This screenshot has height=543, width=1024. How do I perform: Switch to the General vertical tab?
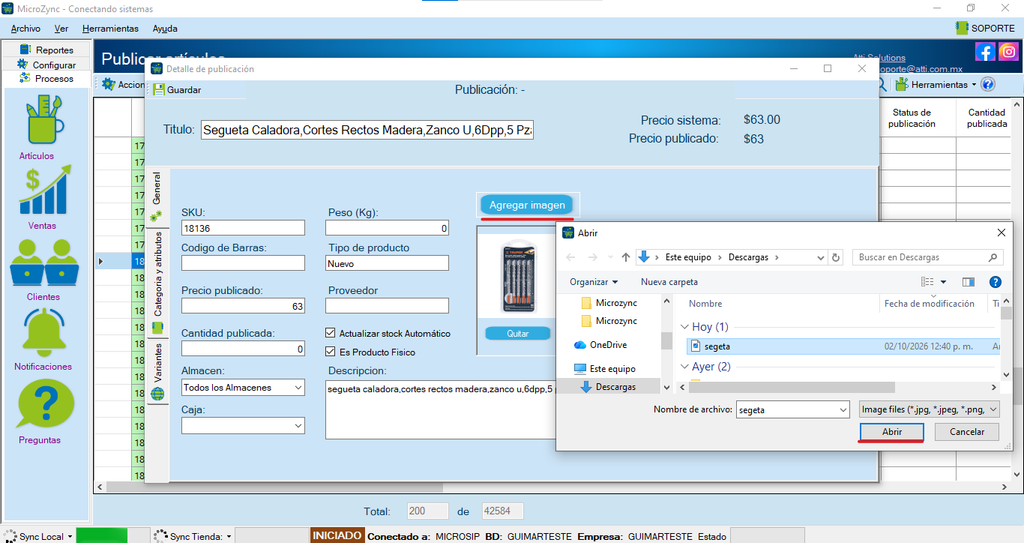point(157,197)
